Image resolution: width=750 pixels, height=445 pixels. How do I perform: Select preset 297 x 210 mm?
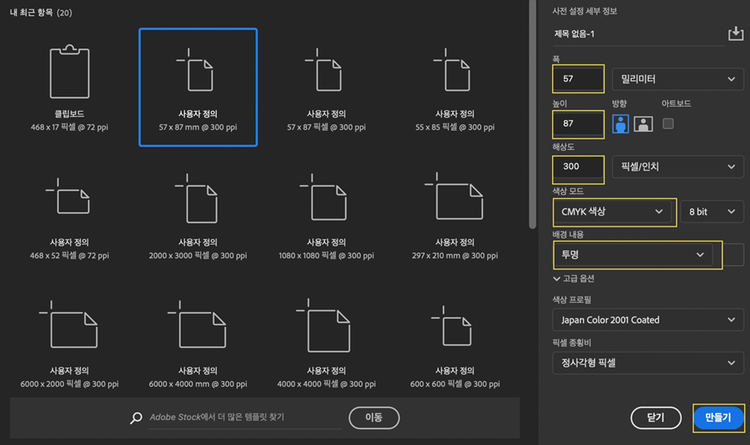pyautogui.click(x=454, y=216)
